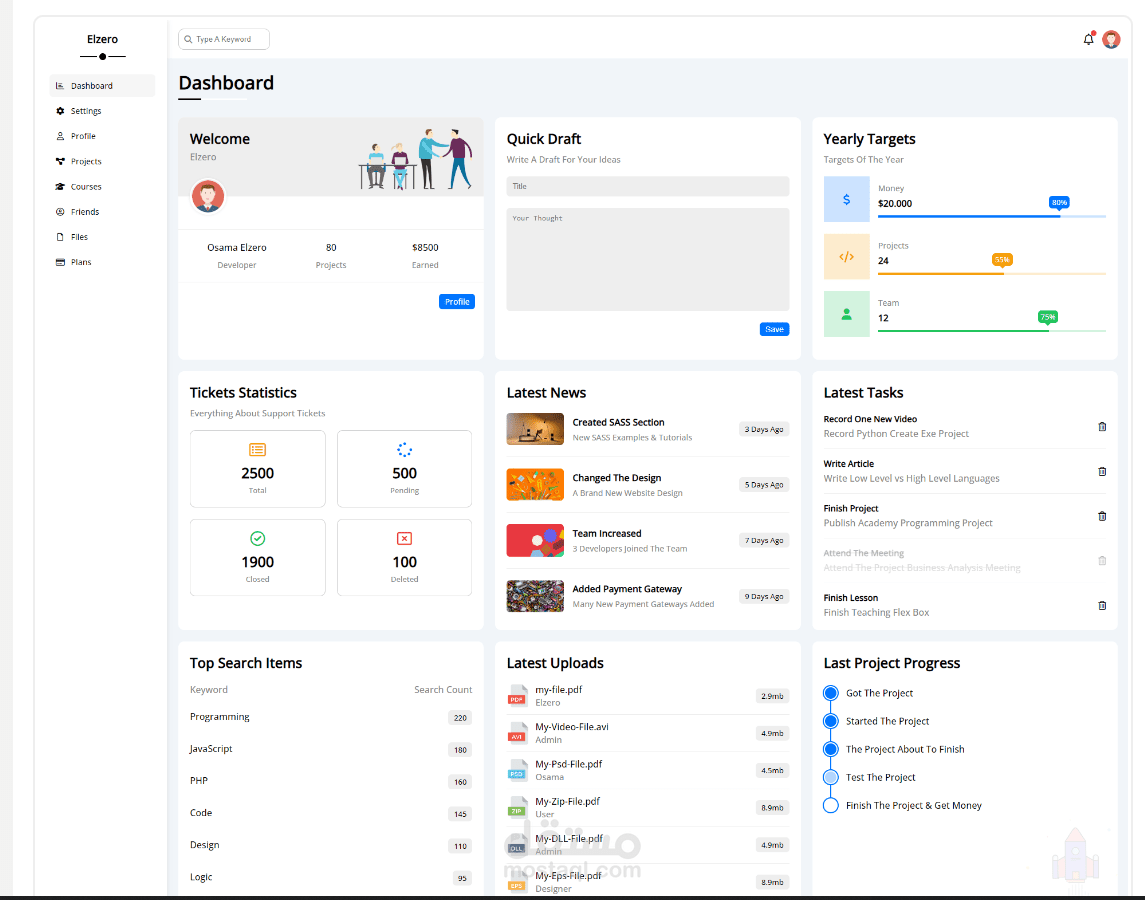Save the quick draft
This screenshot has height=900, width=1145.
click(x=774, y=329)
